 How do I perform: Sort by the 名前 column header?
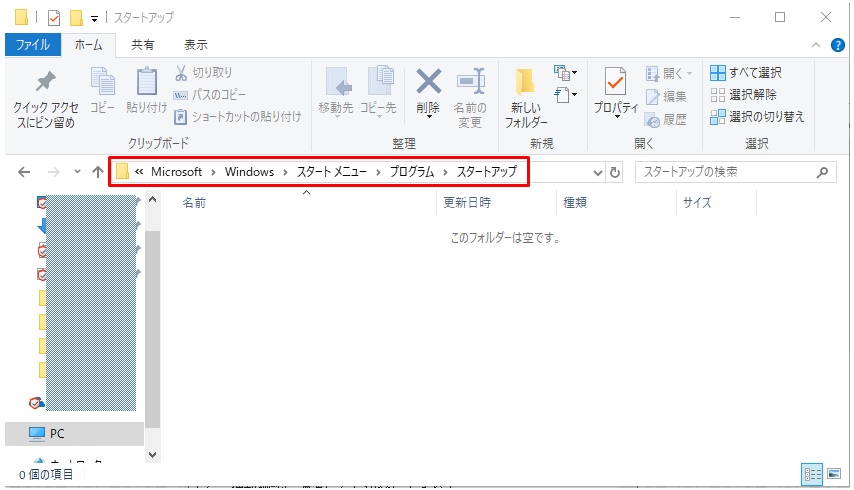point(194,203)
